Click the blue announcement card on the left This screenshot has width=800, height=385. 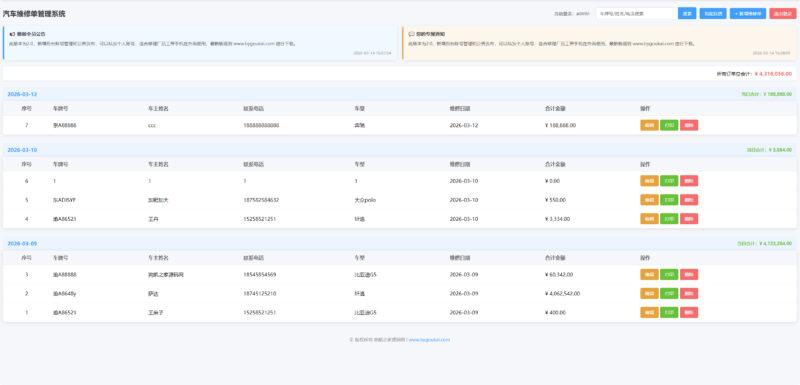click(x=200, y=43)
